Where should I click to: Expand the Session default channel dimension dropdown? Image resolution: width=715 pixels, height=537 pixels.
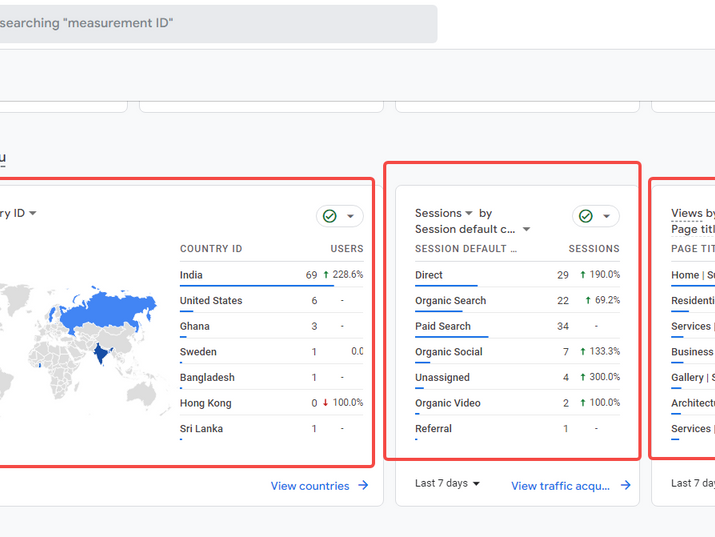[x=526, y=230]
